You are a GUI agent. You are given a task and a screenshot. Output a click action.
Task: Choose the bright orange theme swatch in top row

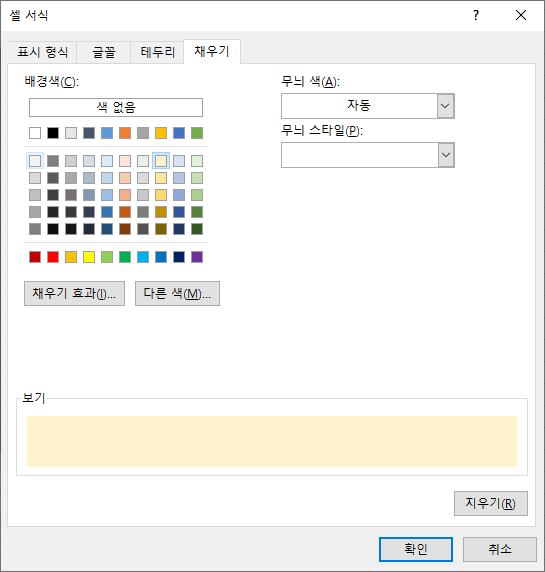[x=125, y=133]
